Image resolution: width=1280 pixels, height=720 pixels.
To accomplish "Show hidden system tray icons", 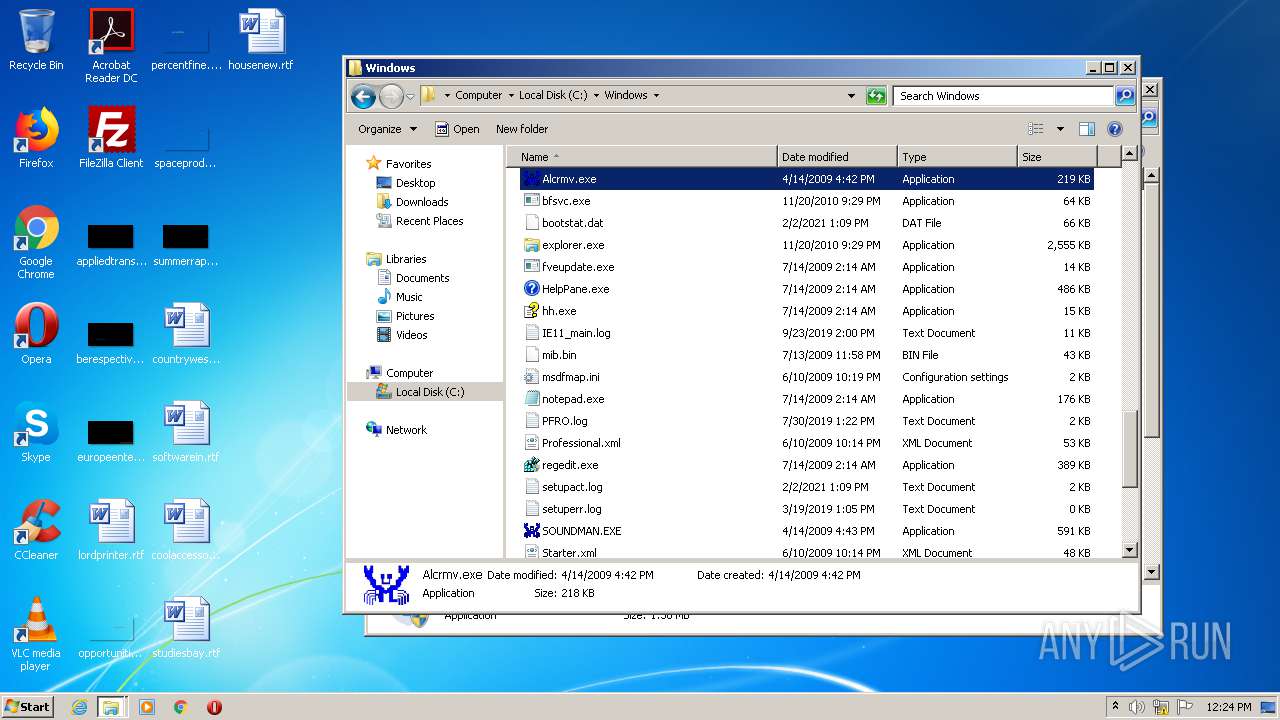I will coord(1115,707).
